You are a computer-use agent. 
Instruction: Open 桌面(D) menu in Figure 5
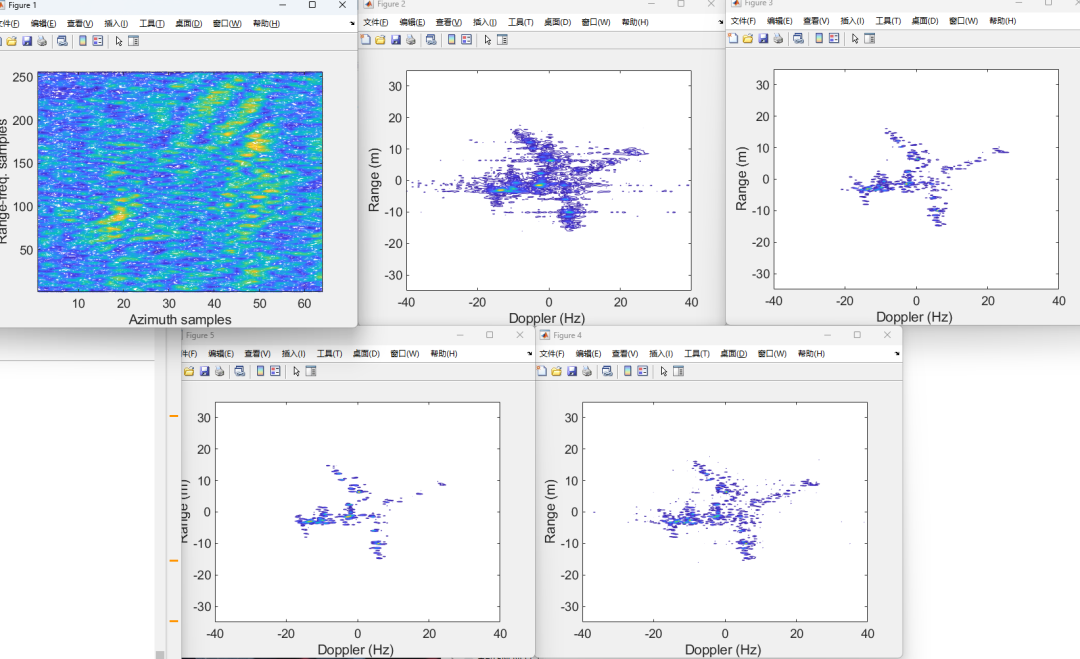click(x=366, y=353)
